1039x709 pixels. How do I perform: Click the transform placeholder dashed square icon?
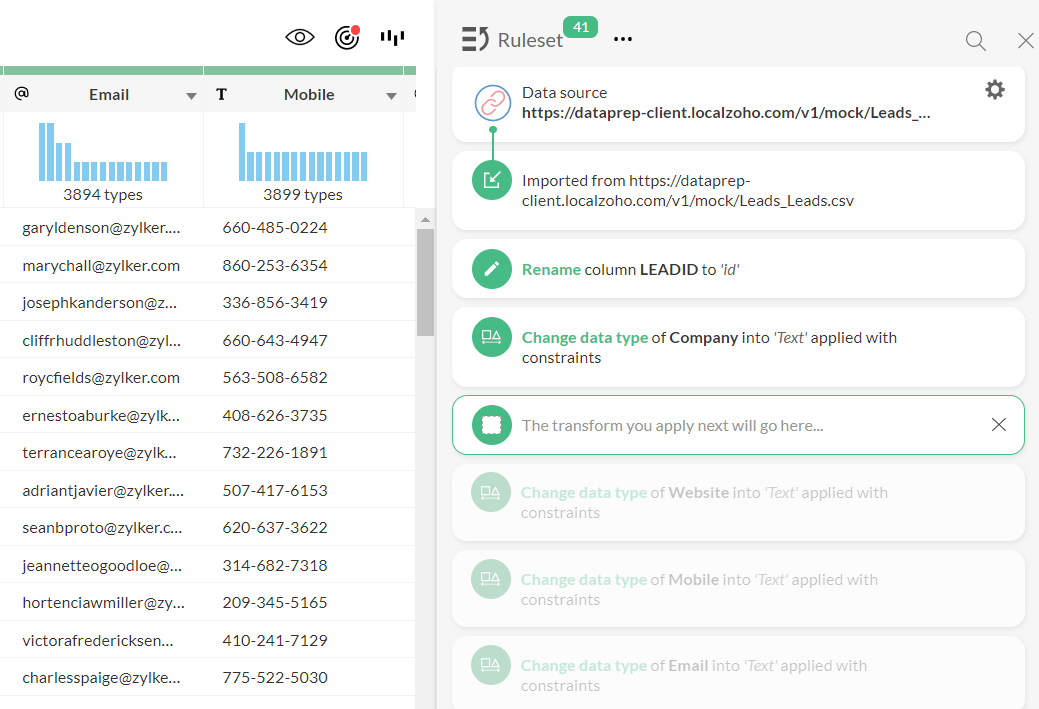coord(492,425)
